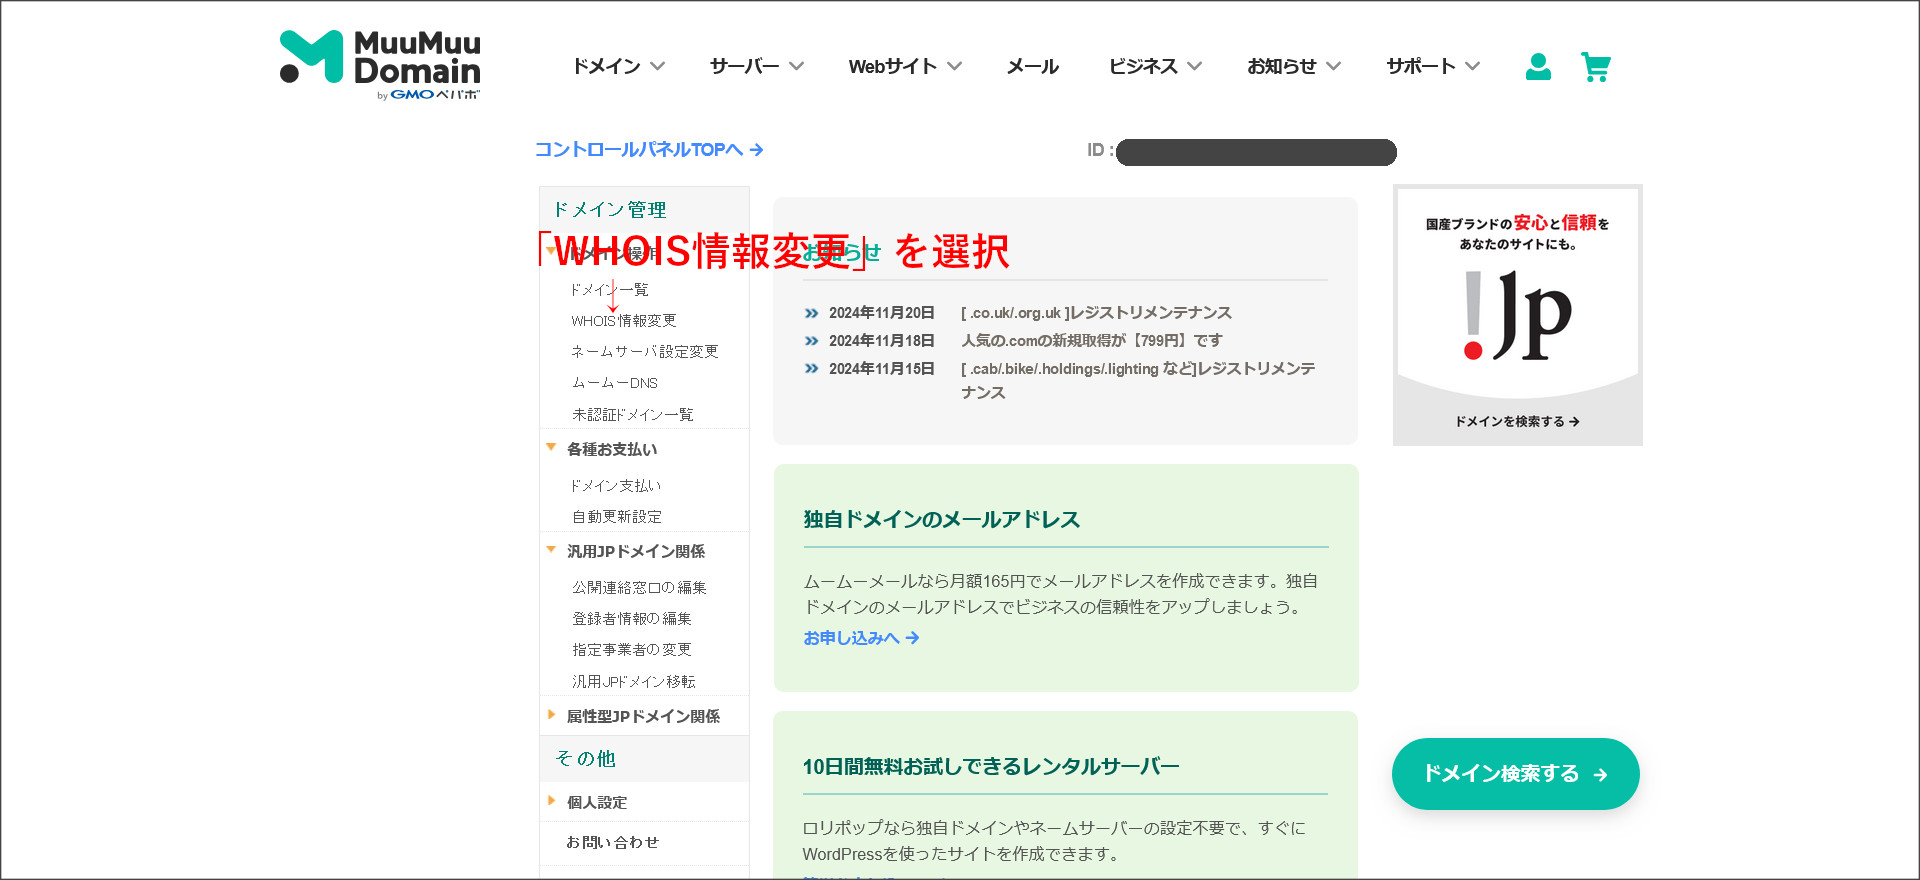This screenshot has width=1920, height=880.
Task: Open the ビジネス navigation menu label
Action: point(1143,66)
